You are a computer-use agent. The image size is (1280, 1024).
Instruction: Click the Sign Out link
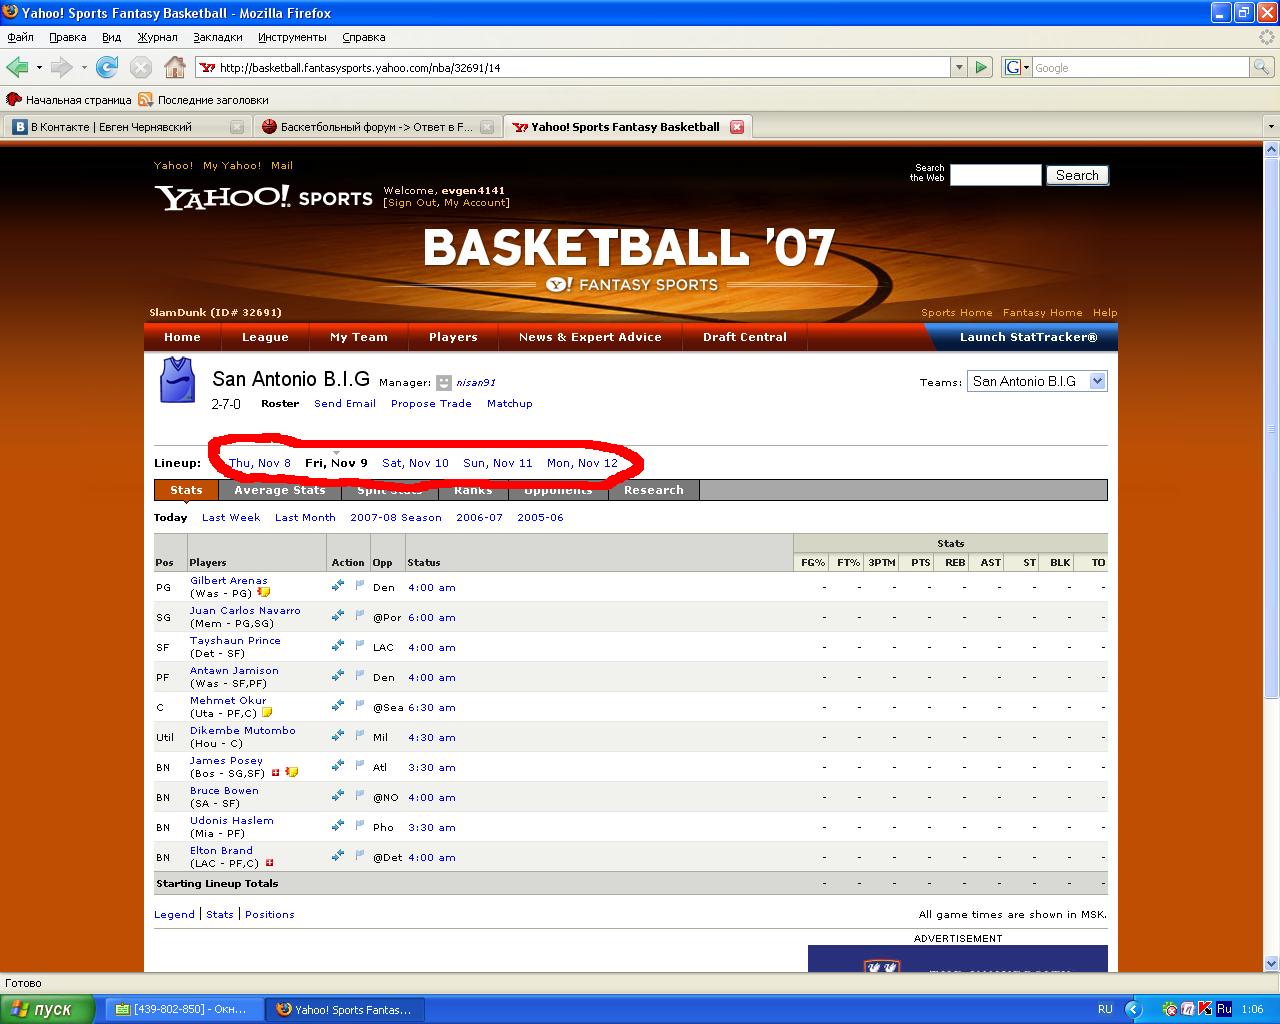click(x=412, y=203)
